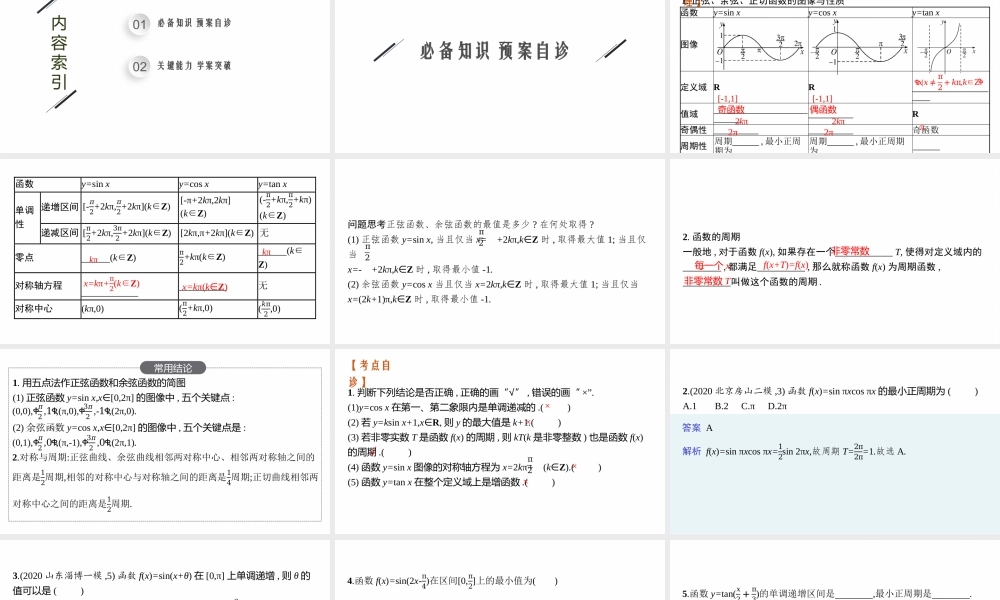The width and height of the screenshot is (1000, 600).
Task: Click answer choice "A.1" on question 2
Action: (689, 406)
